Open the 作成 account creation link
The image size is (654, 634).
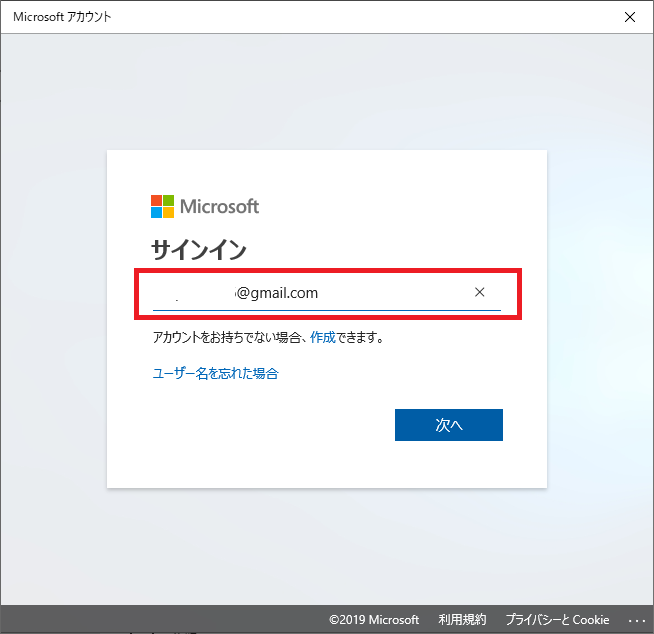pyautogui.click(x=322, y=338)
